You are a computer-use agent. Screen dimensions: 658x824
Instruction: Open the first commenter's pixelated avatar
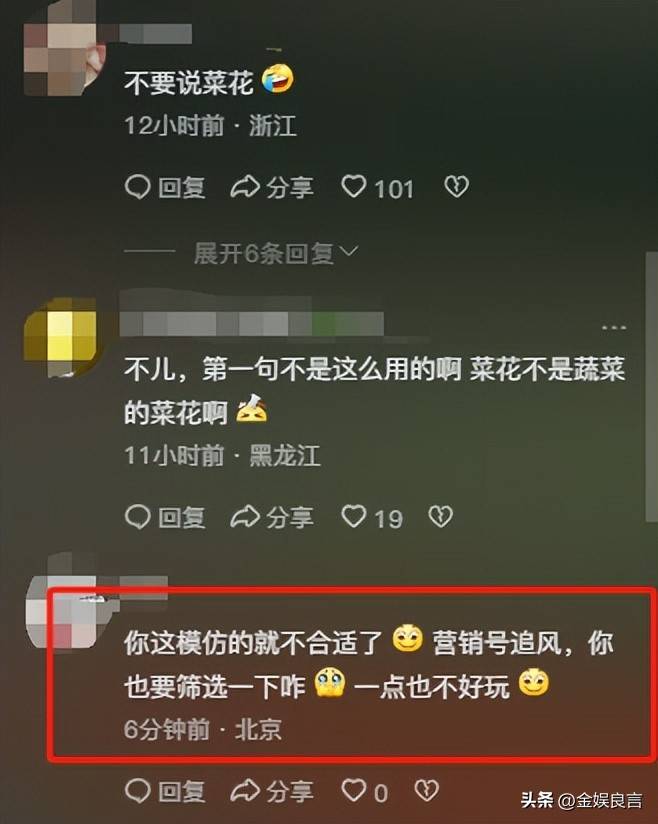coord(63,53)
